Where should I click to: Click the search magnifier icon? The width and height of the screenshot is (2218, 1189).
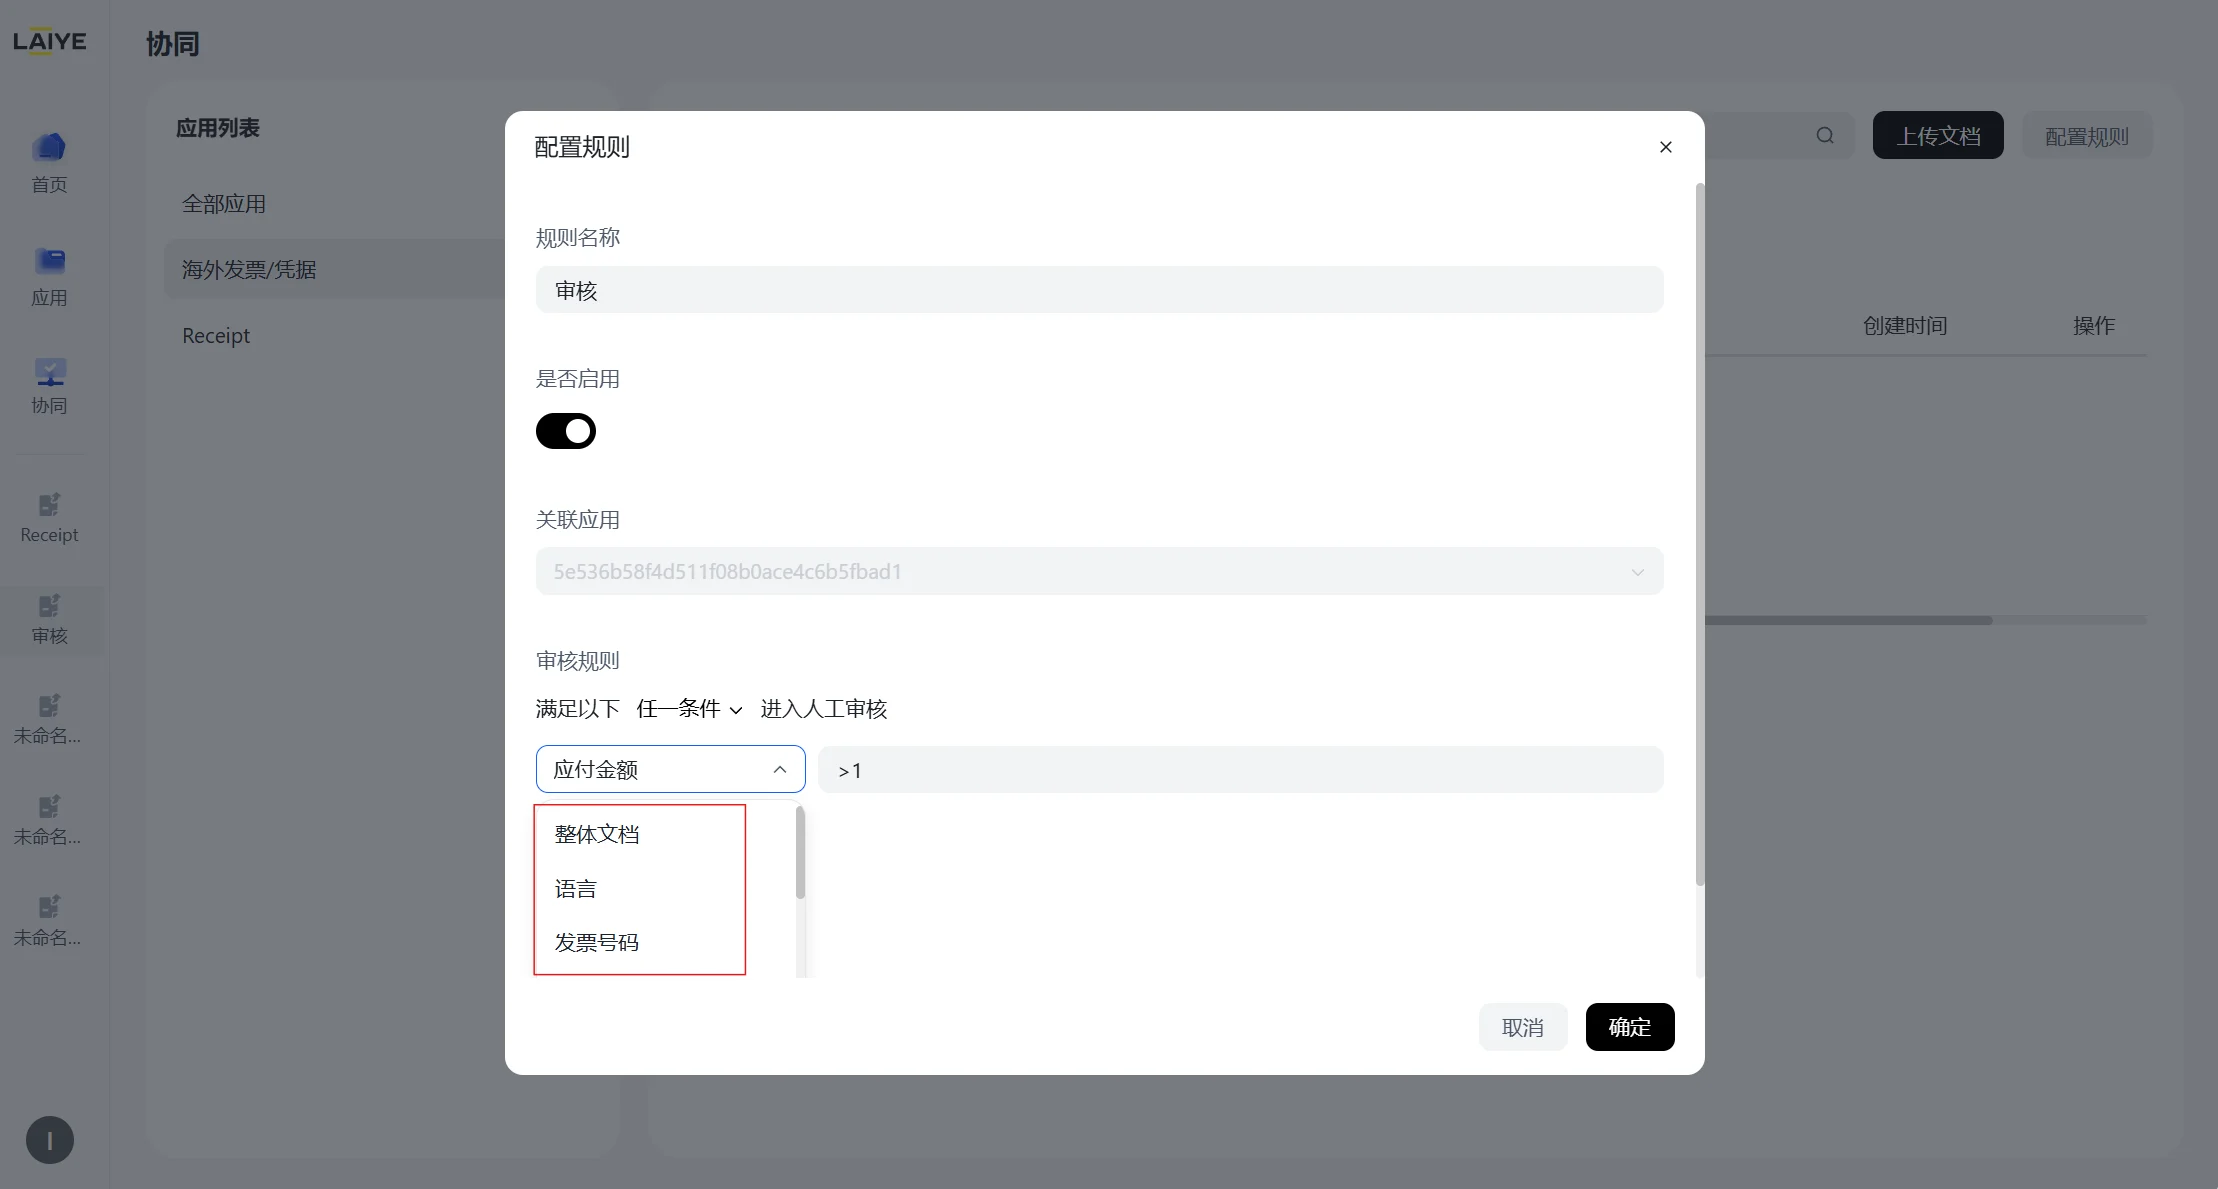click(x=1825, y=135)
